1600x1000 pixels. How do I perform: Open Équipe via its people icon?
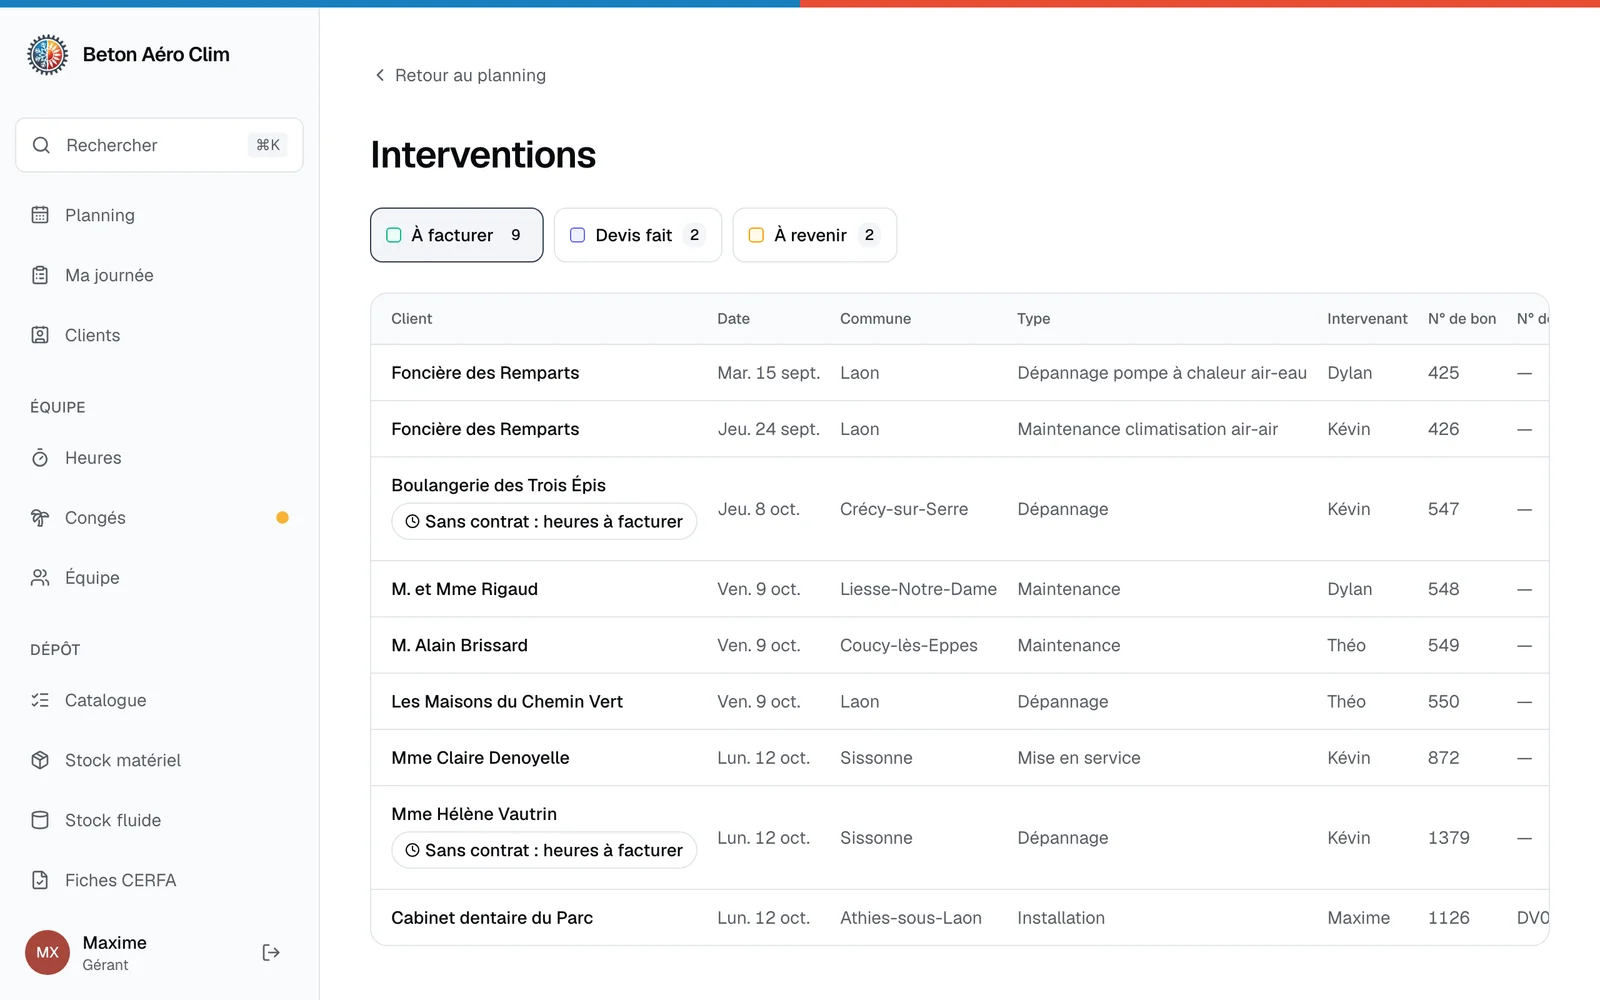[40, 578]
